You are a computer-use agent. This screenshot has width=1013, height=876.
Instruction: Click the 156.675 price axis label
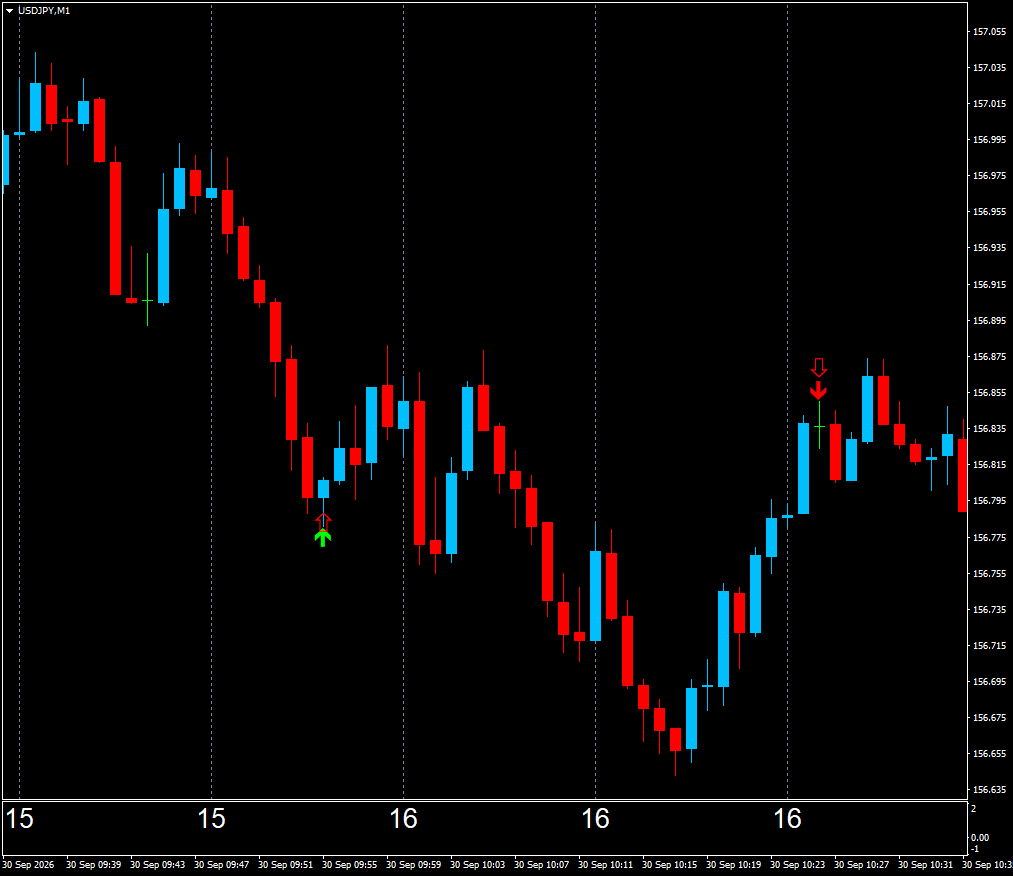(989, 718)
